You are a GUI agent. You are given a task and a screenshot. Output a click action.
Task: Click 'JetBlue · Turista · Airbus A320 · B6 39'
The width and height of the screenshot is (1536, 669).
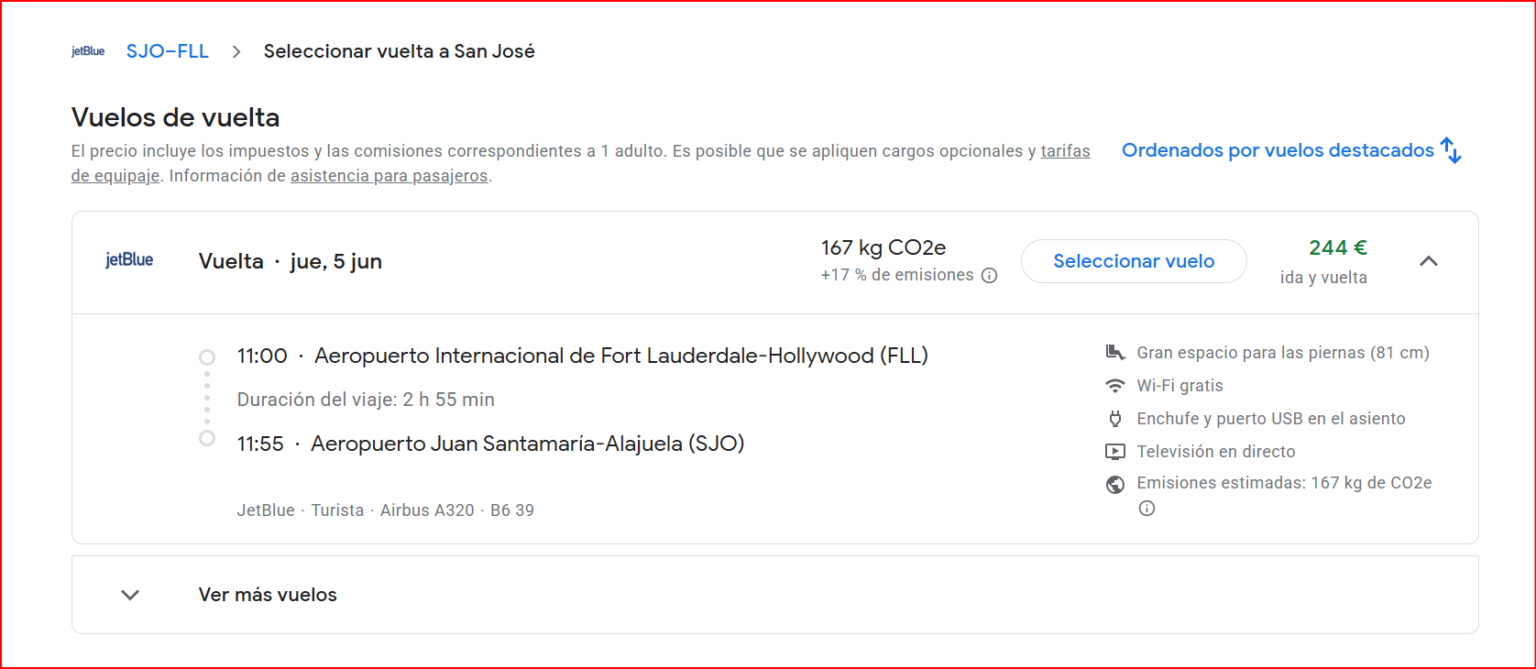point(385,510)
